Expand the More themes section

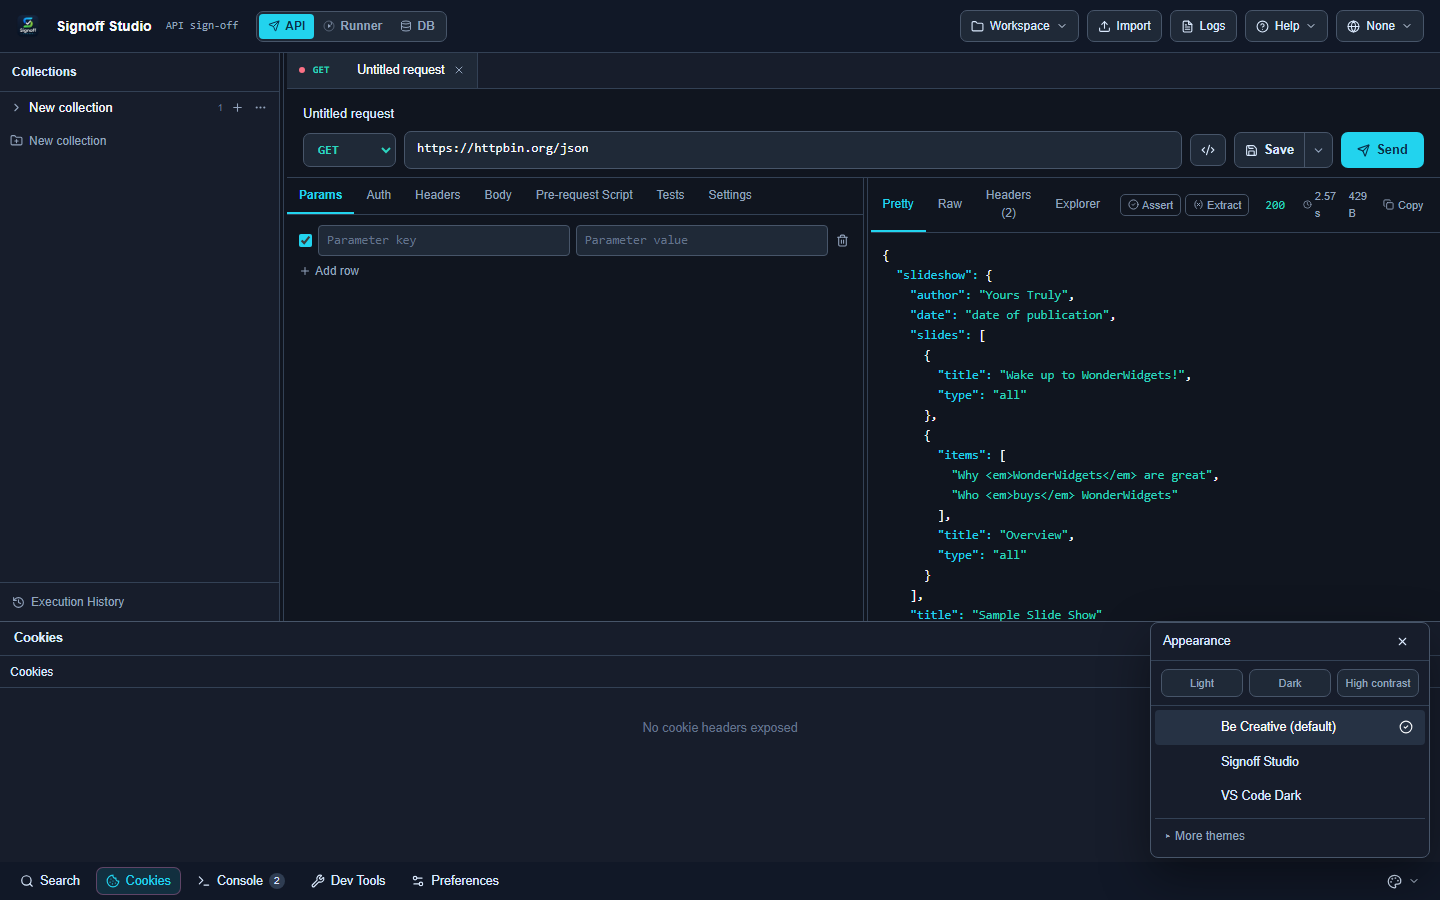[x=1205, y=836]
